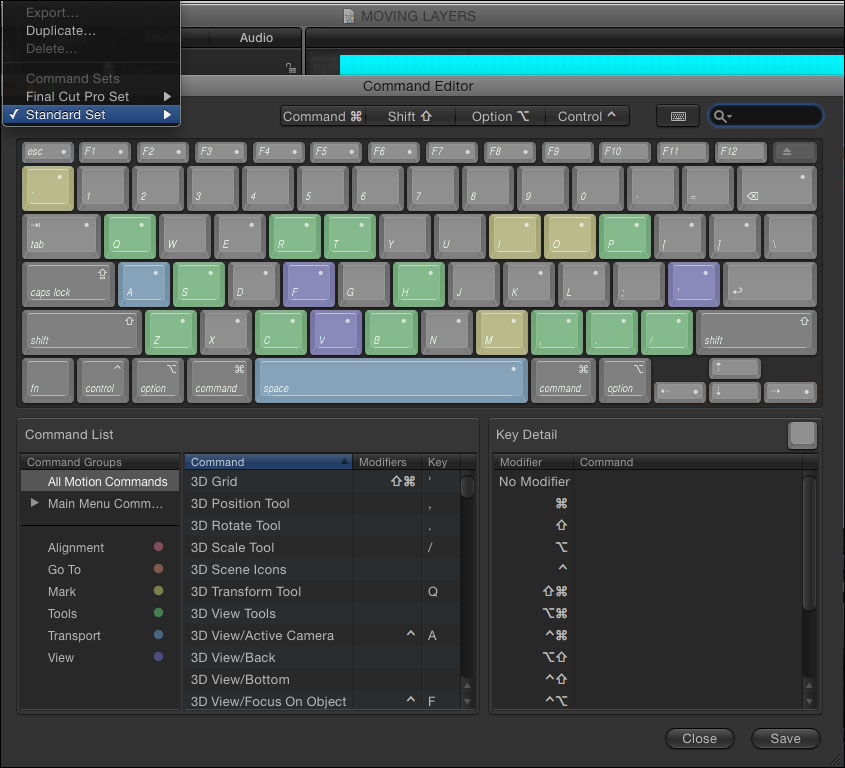Click the return key on virtual keyboard
The image size is (845, 768).
[x=769, y=284]
